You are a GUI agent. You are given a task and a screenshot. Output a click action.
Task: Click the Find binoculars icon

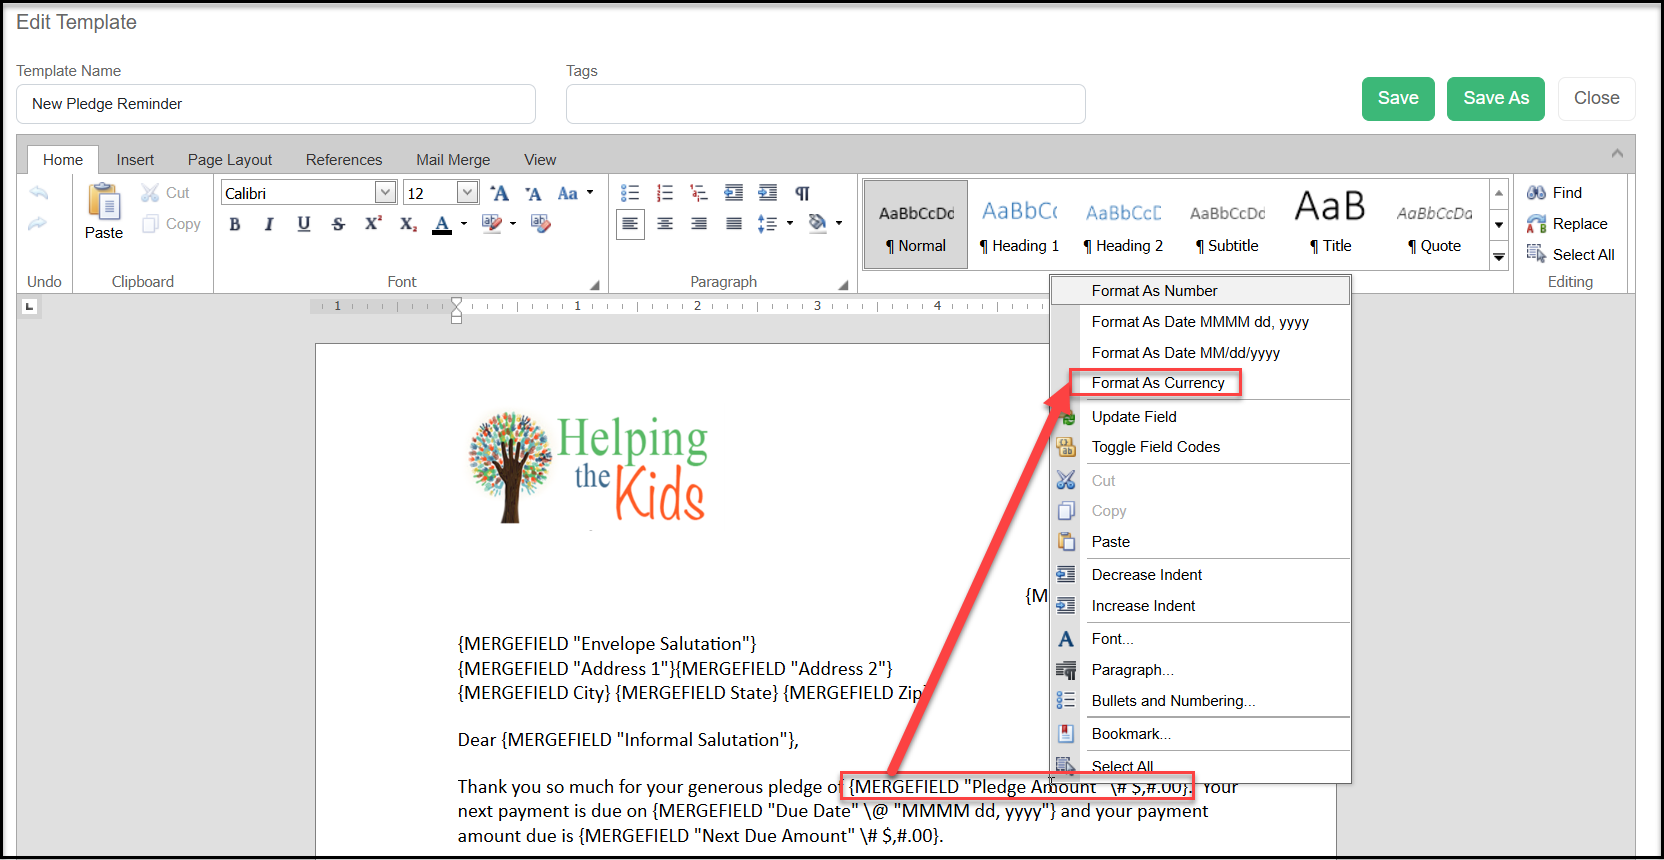[x=1536, y=193]
